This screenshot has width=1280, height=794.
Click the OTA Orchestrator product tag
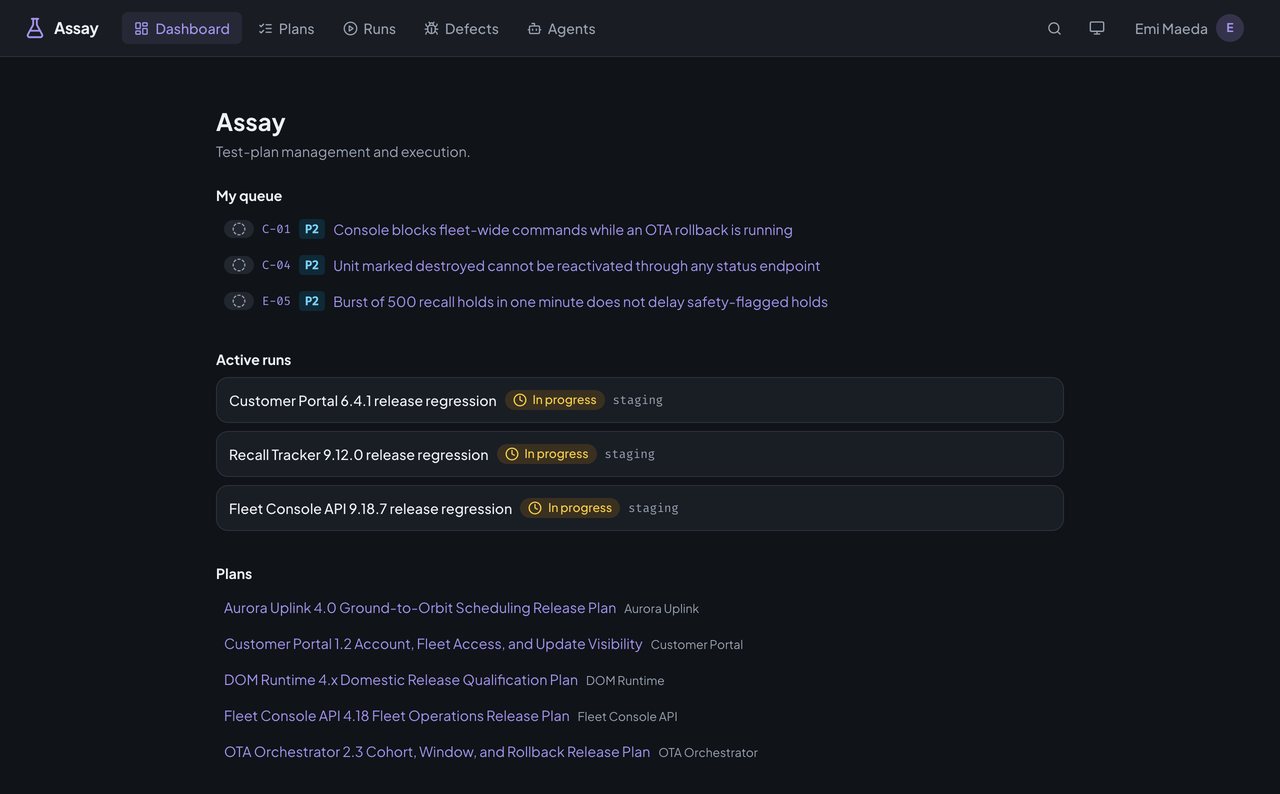tap(708, 753)
